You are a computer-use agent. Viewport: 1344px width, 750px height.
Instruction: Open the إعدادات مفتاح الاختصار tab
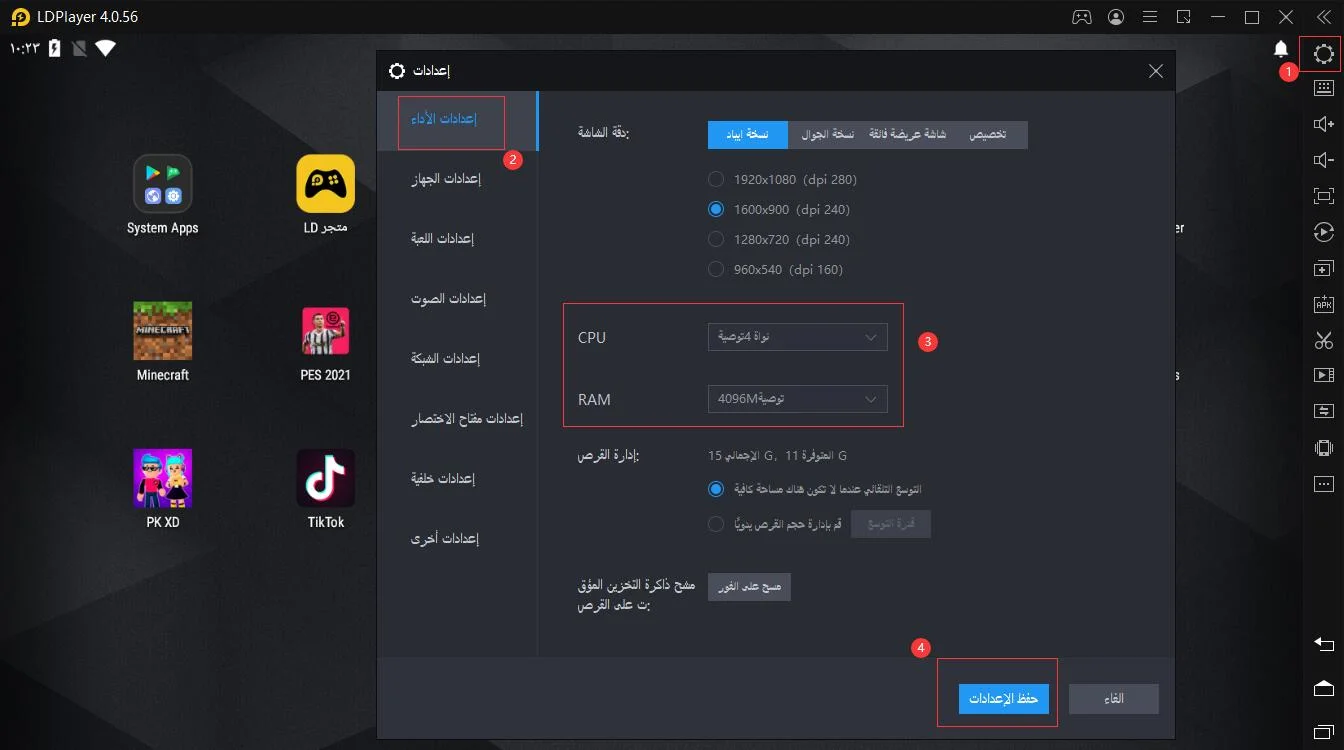(467, 419)
